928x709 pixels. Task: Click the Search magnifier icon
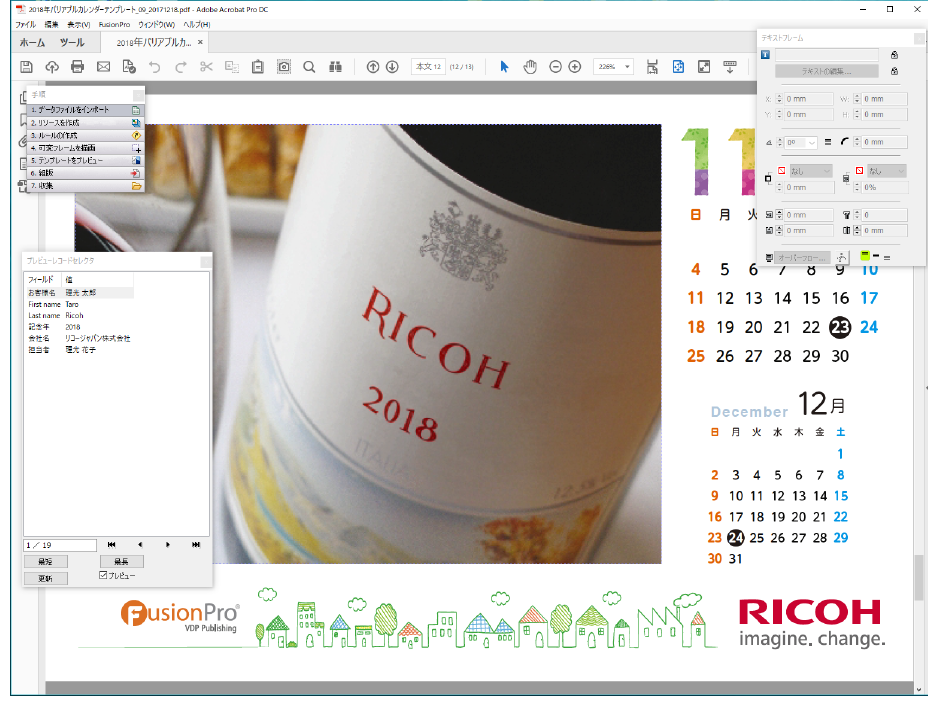(x=309, y=67)
